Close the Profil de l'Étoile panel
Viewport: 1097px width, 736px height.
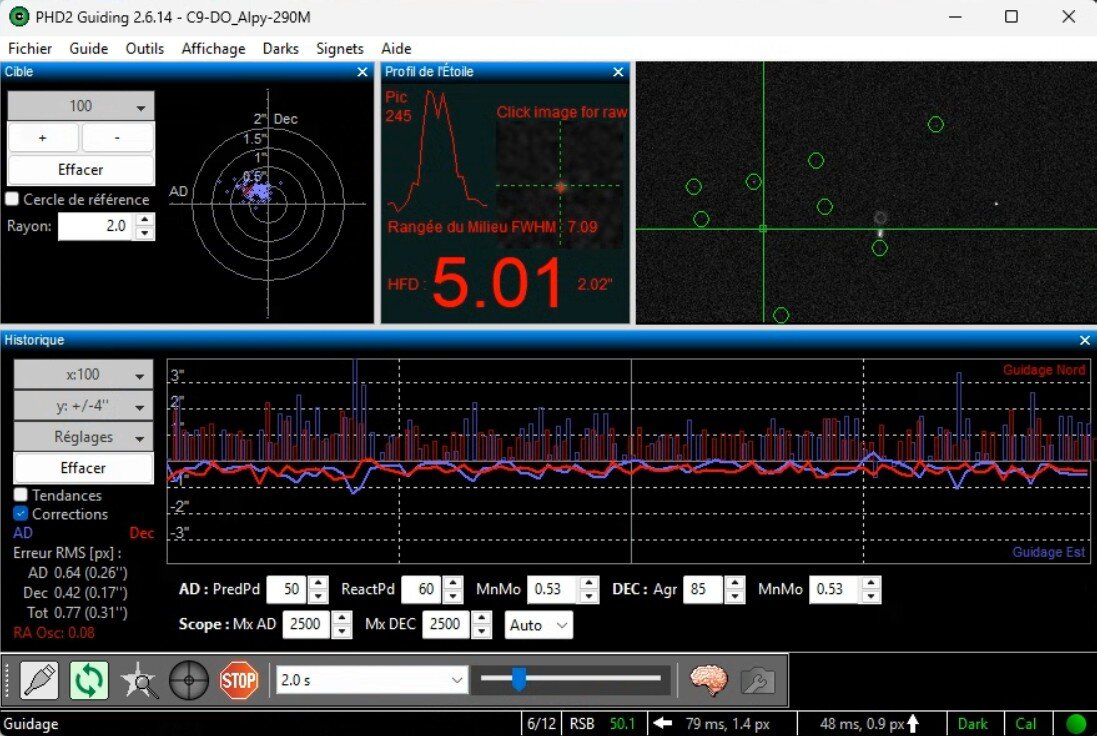(x=618, y=71)
